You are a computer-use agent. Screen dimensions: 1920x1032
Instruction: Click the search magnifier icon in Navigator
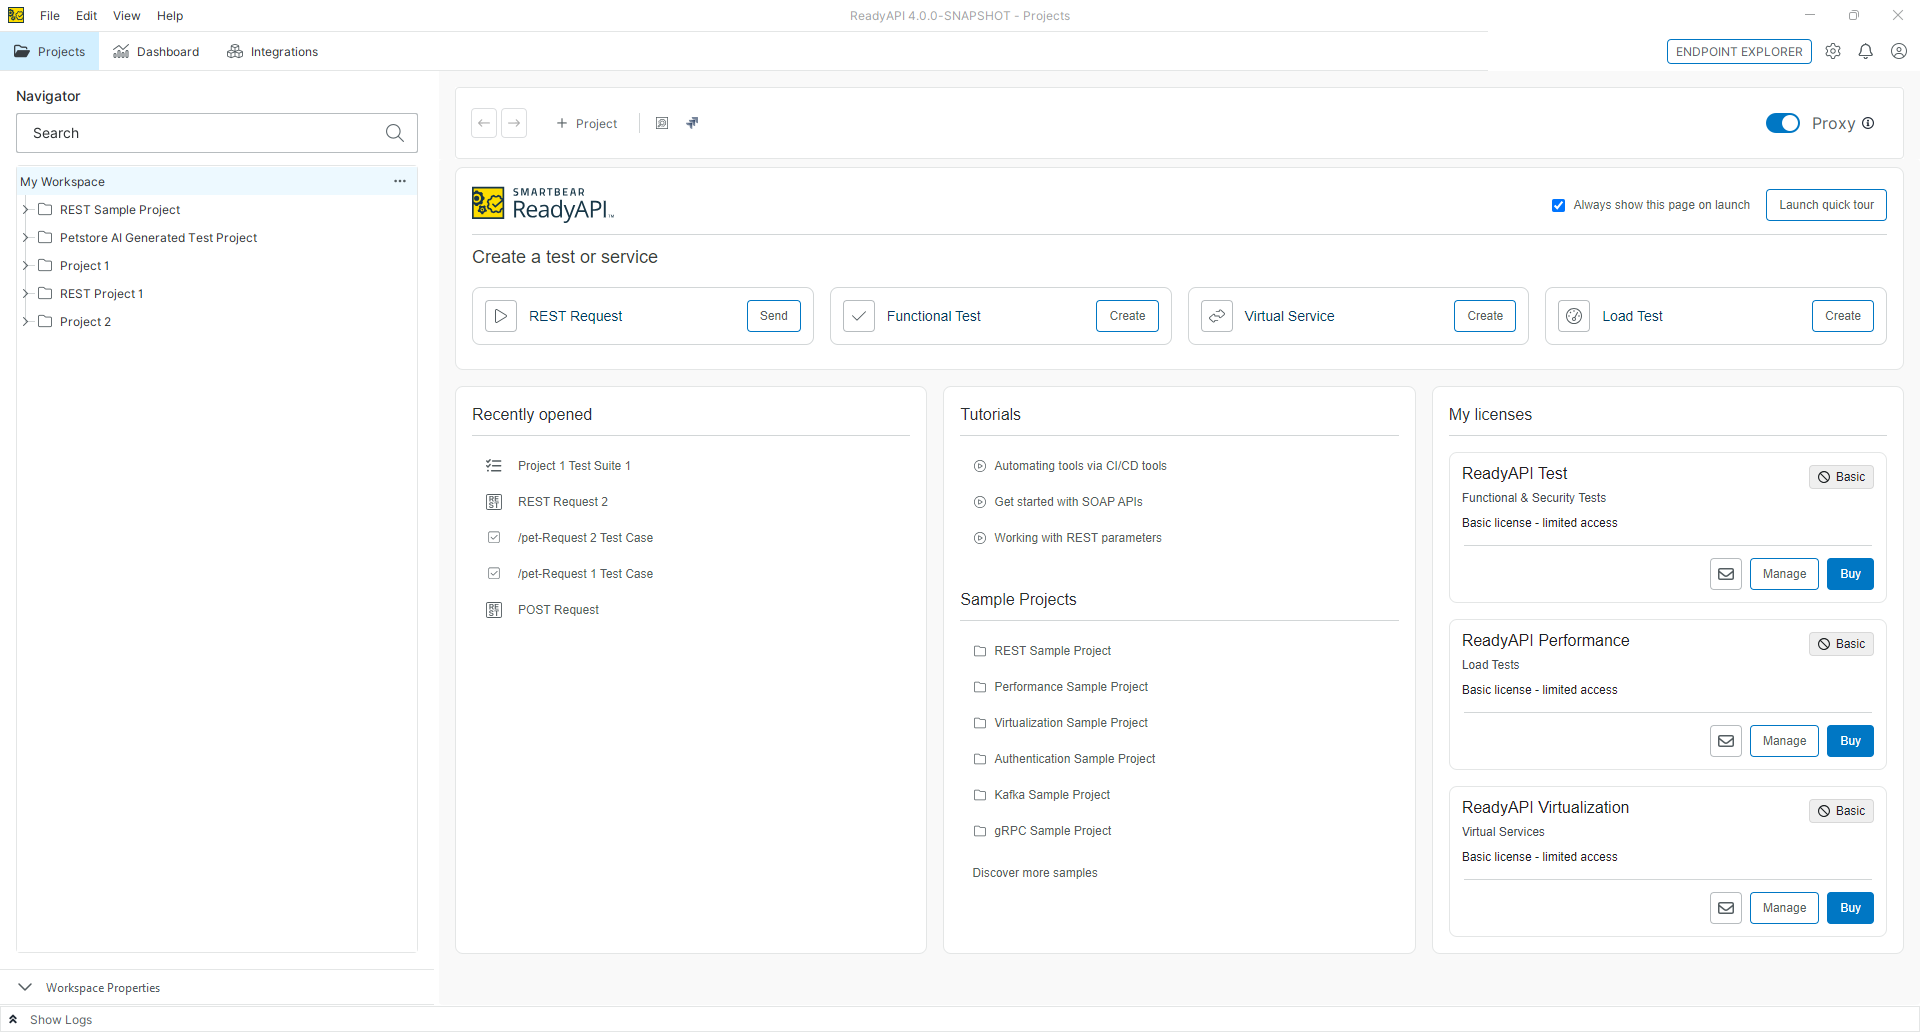click(x=395, y=133)
